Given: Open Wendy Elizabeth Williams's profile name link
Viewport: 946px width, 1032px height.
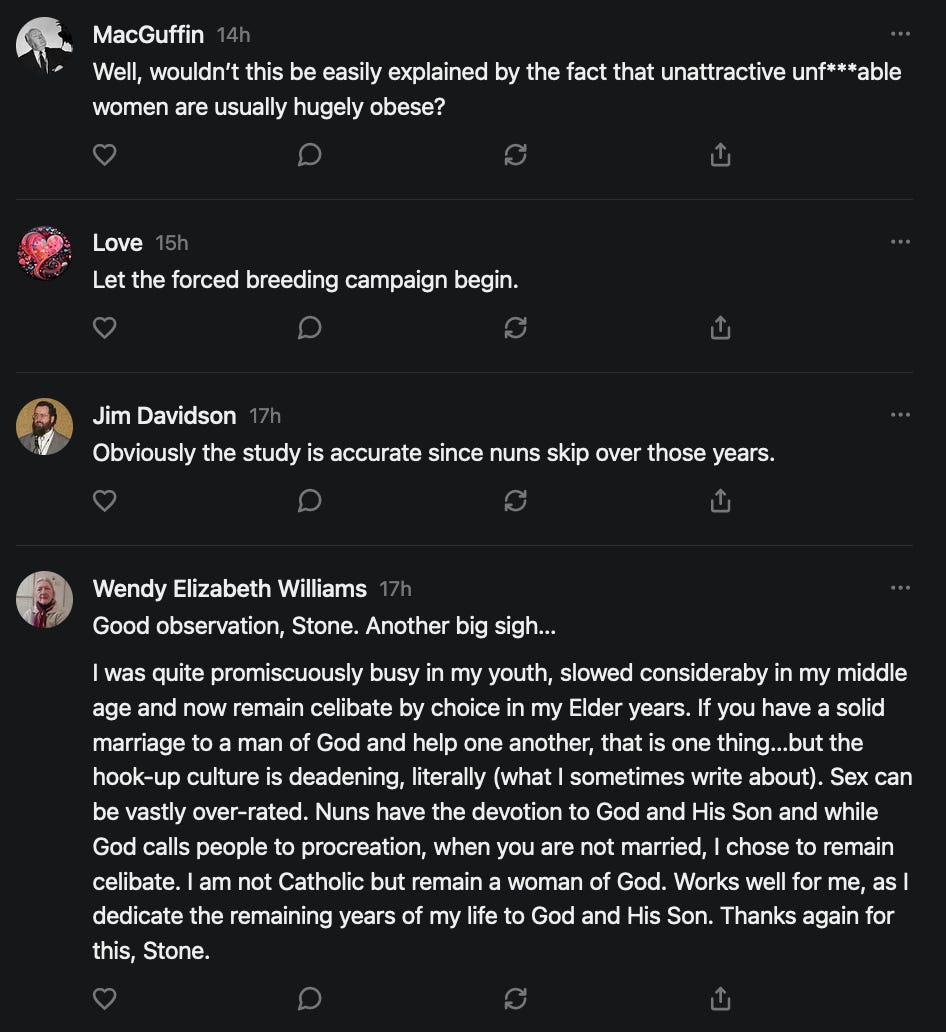Looking at the screenshot, I should coord(229,589).
